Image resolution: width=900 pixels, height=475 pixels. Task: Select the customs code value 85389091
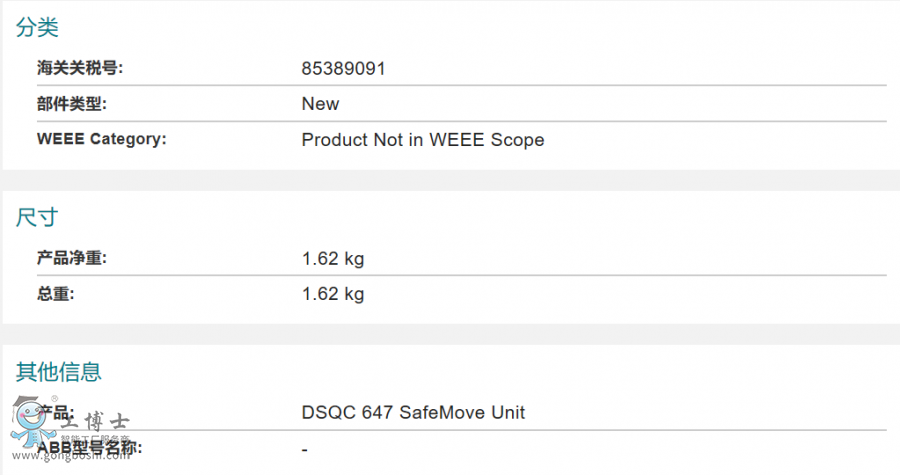pos(343,69)
